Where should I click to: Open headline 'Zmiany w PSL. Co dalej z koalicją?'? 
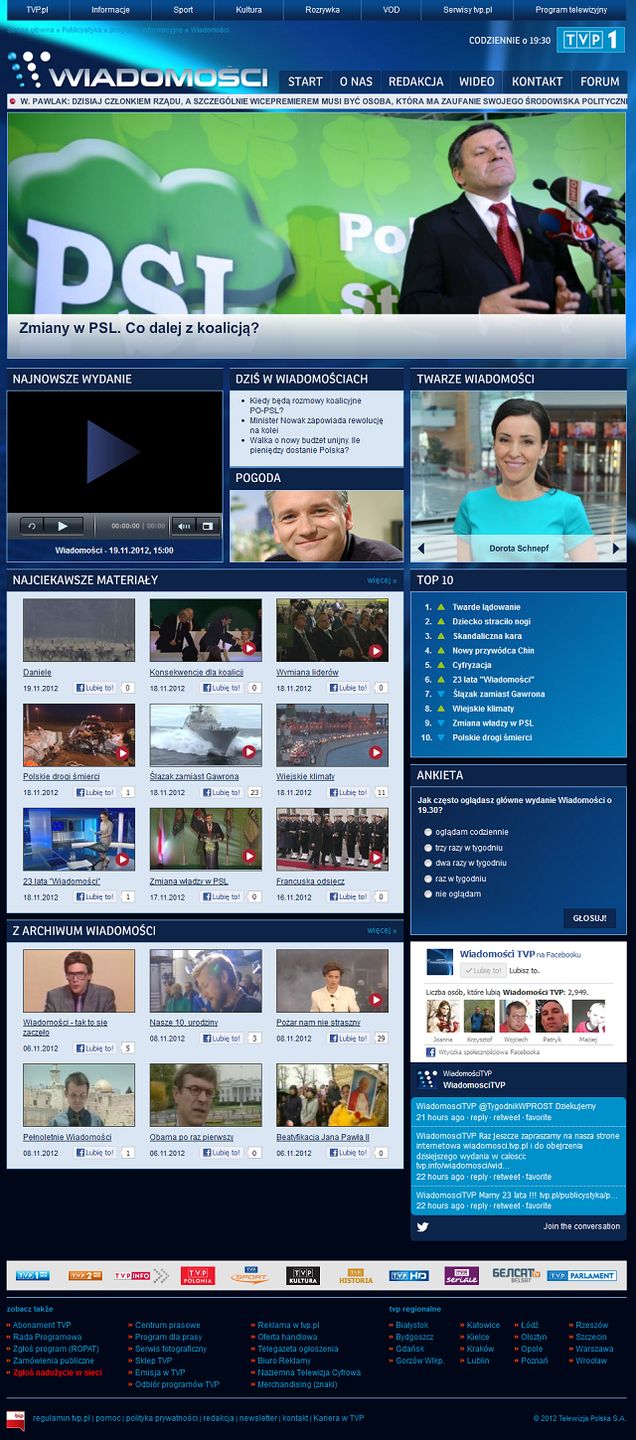coord(139,327)
